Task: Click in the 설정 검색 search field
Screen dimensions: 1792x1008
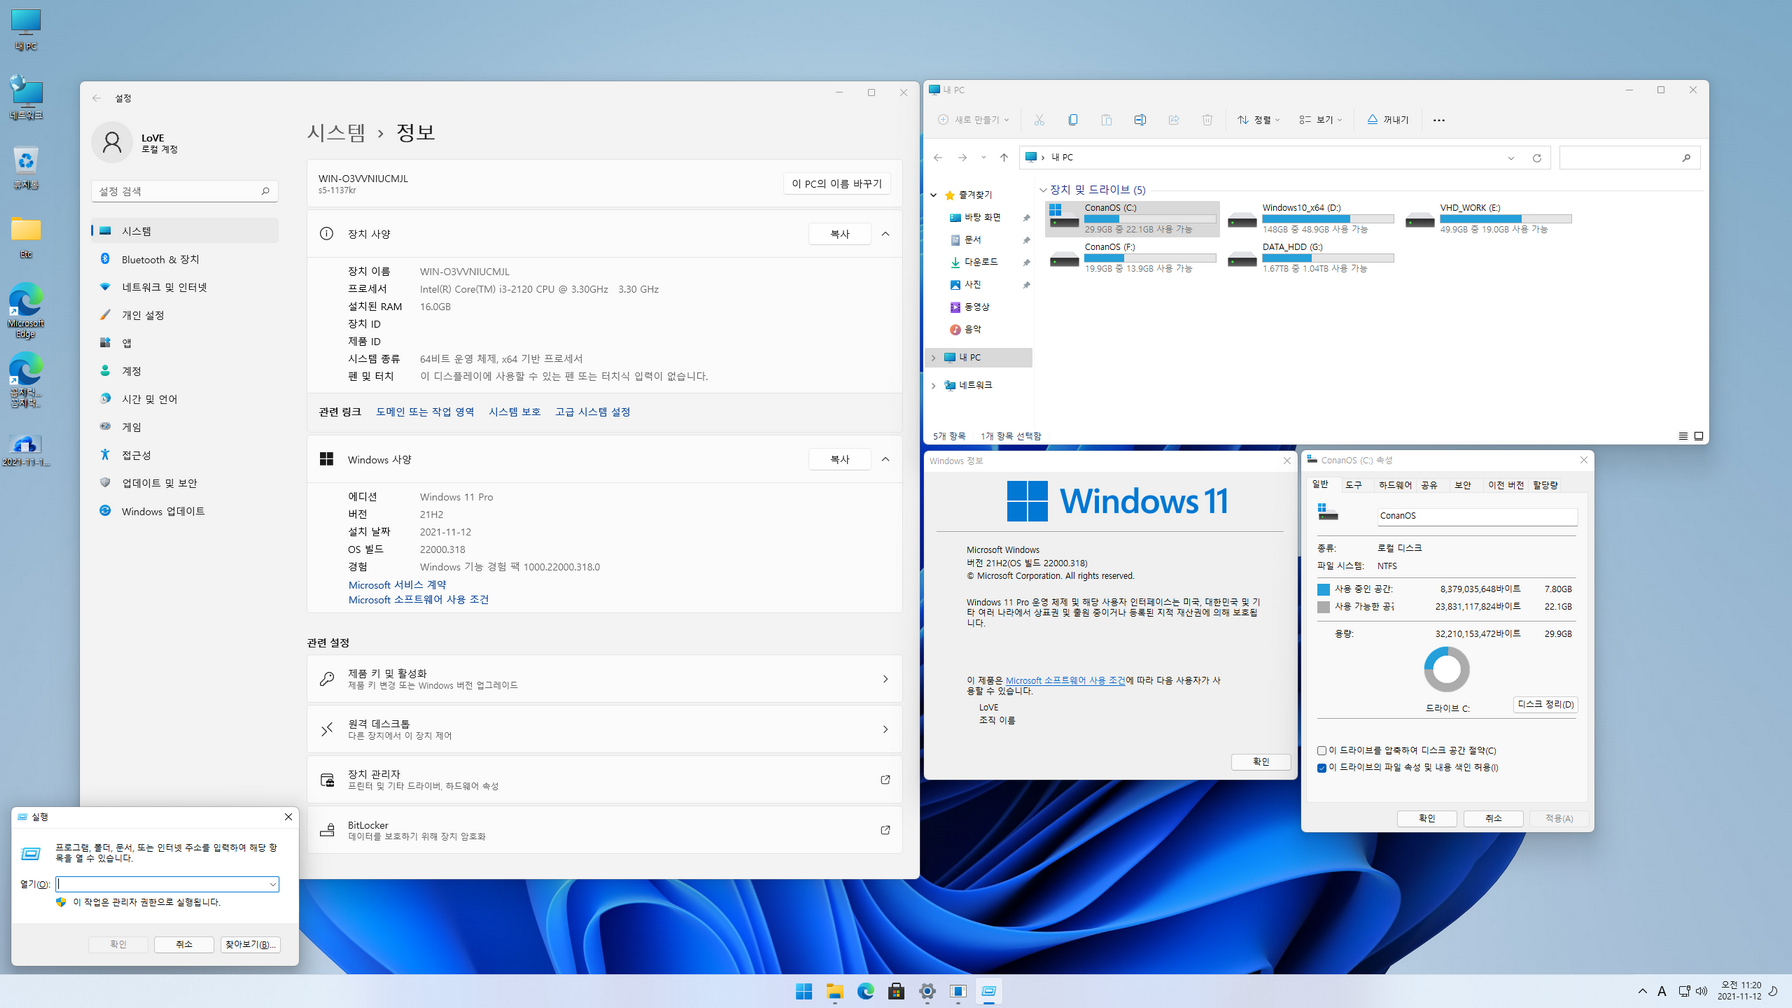Action: click(184, 191)
